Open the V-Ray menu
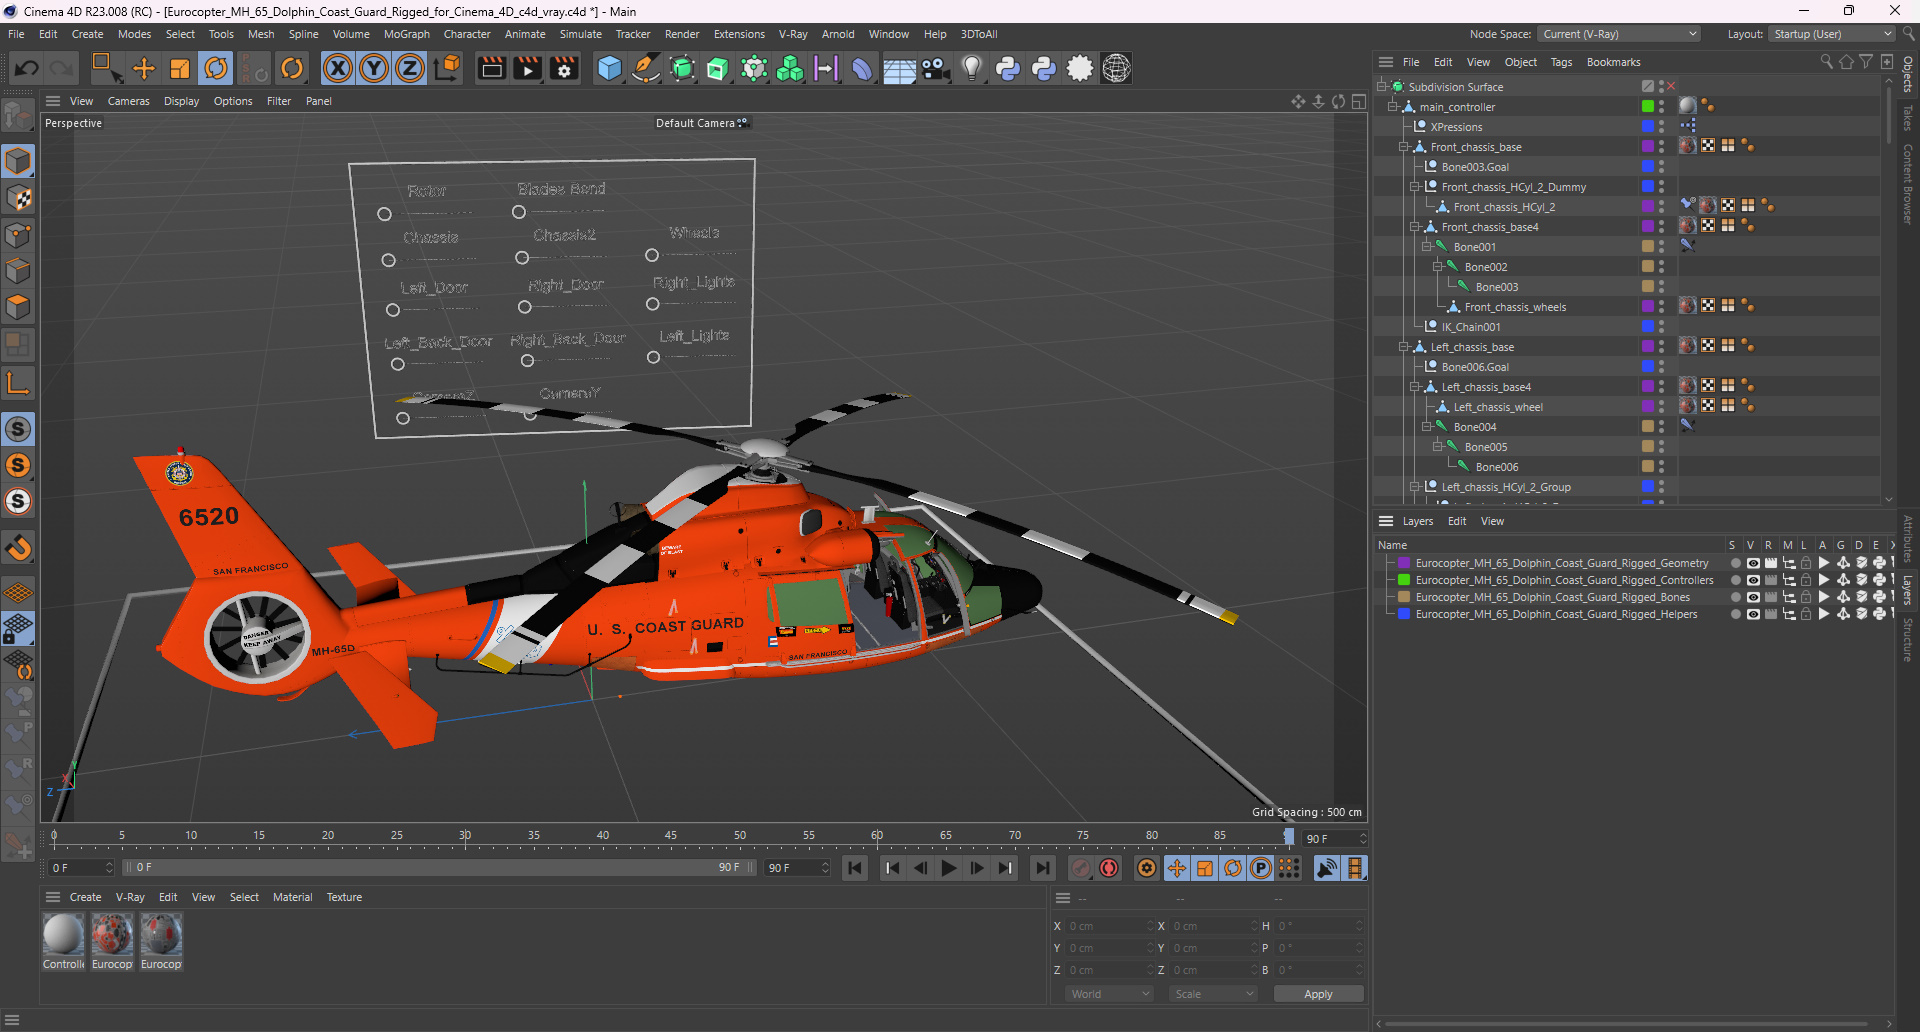Image resolution: width=1920 pixels, height=1032 pixels. point(793,34)
